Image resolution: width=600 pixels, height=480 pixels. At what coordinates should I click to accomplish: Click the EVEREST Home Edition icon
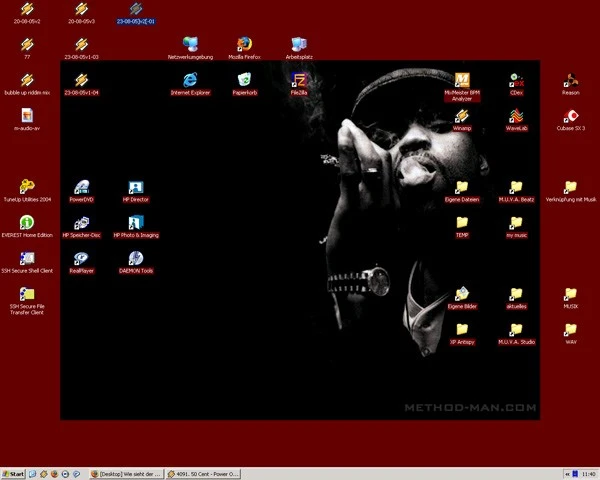point(27,223)
